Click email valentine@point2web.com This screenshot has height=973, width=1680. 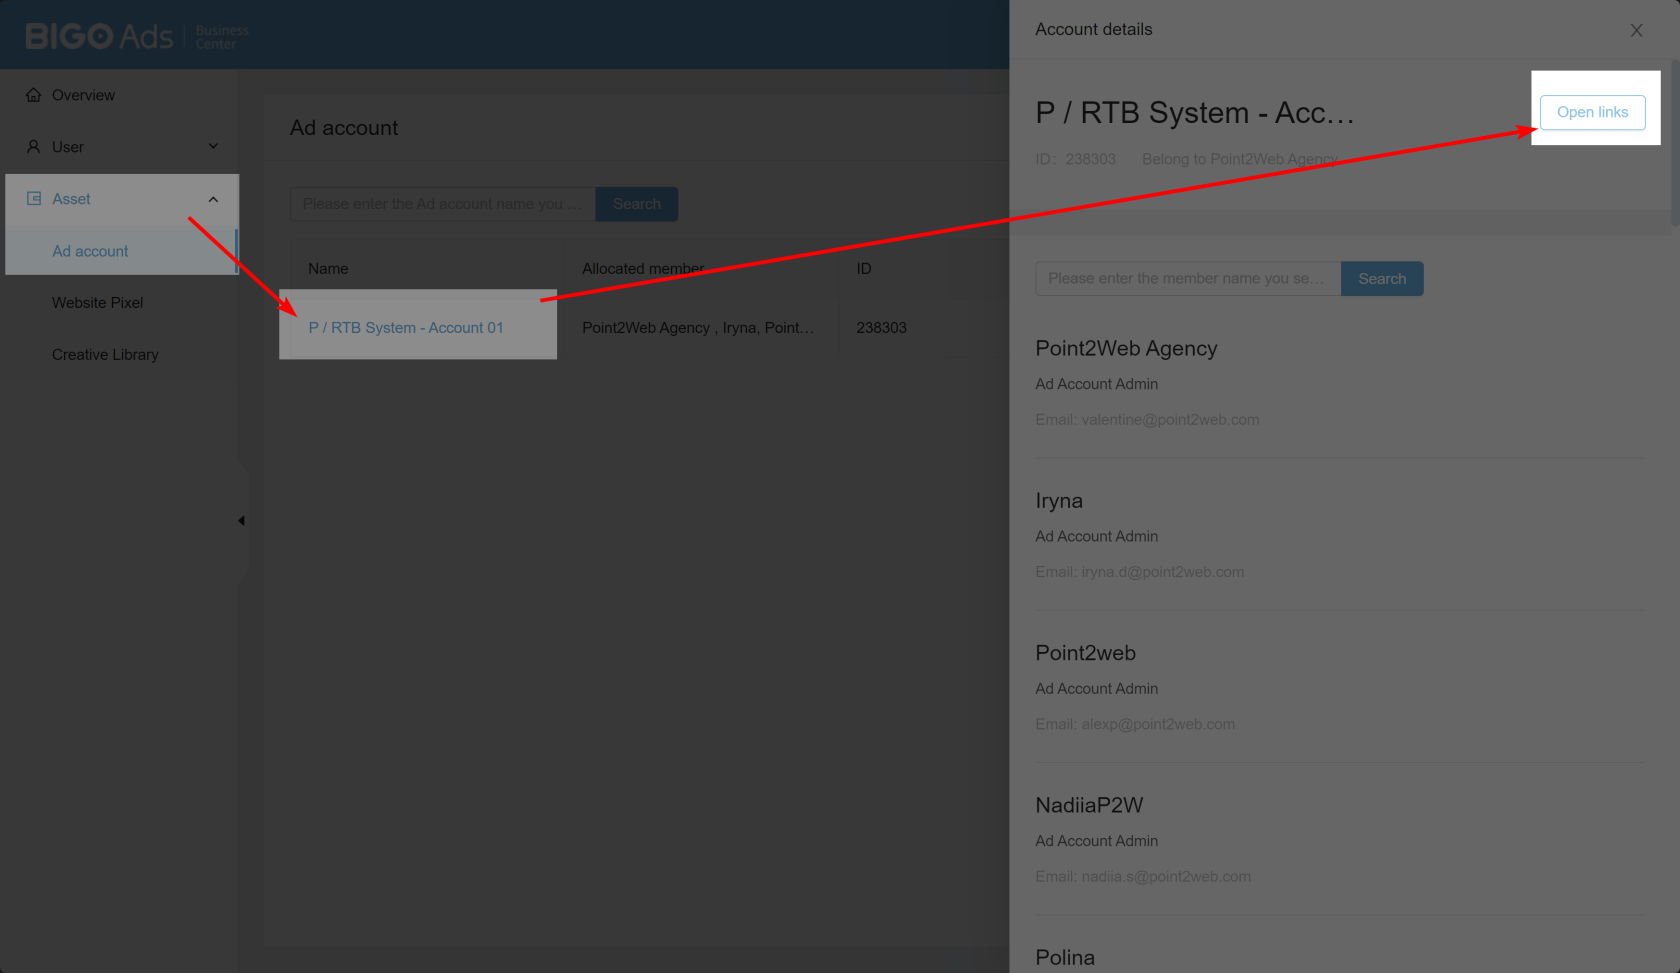[1170, 420]
